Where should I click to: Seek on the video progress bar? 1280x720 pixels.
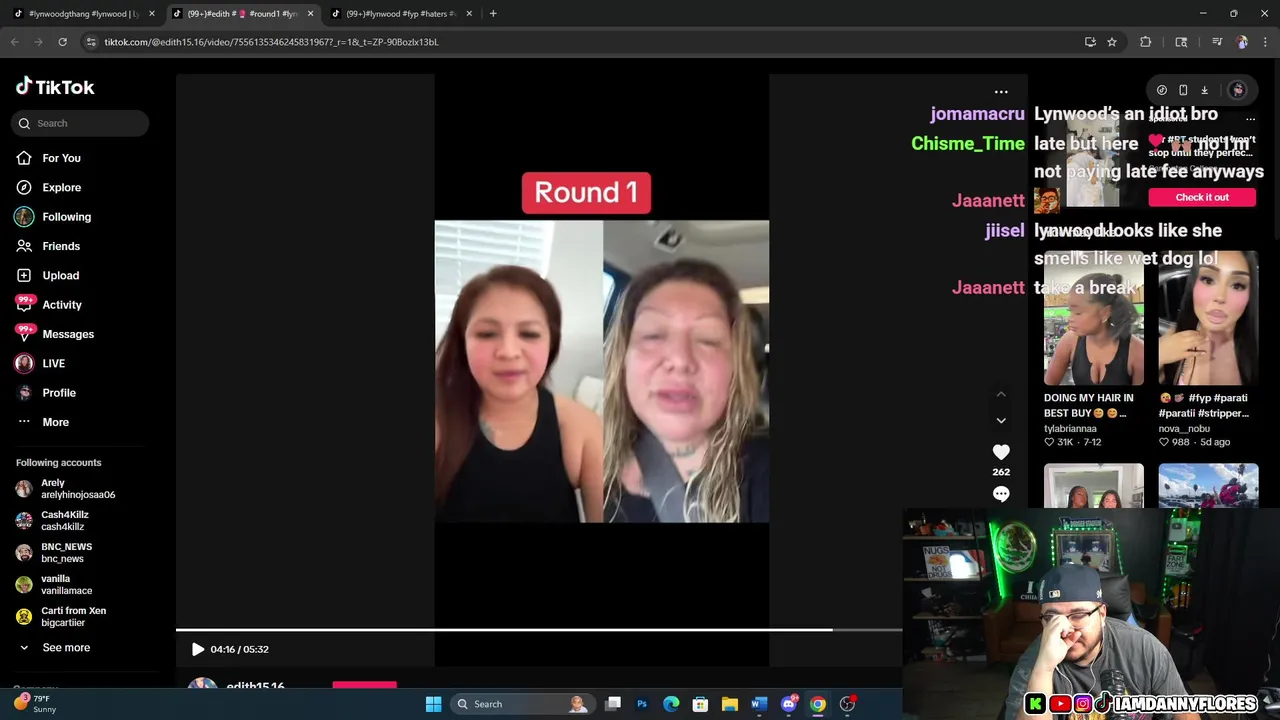pyautogui.click(x=539, y=630)
